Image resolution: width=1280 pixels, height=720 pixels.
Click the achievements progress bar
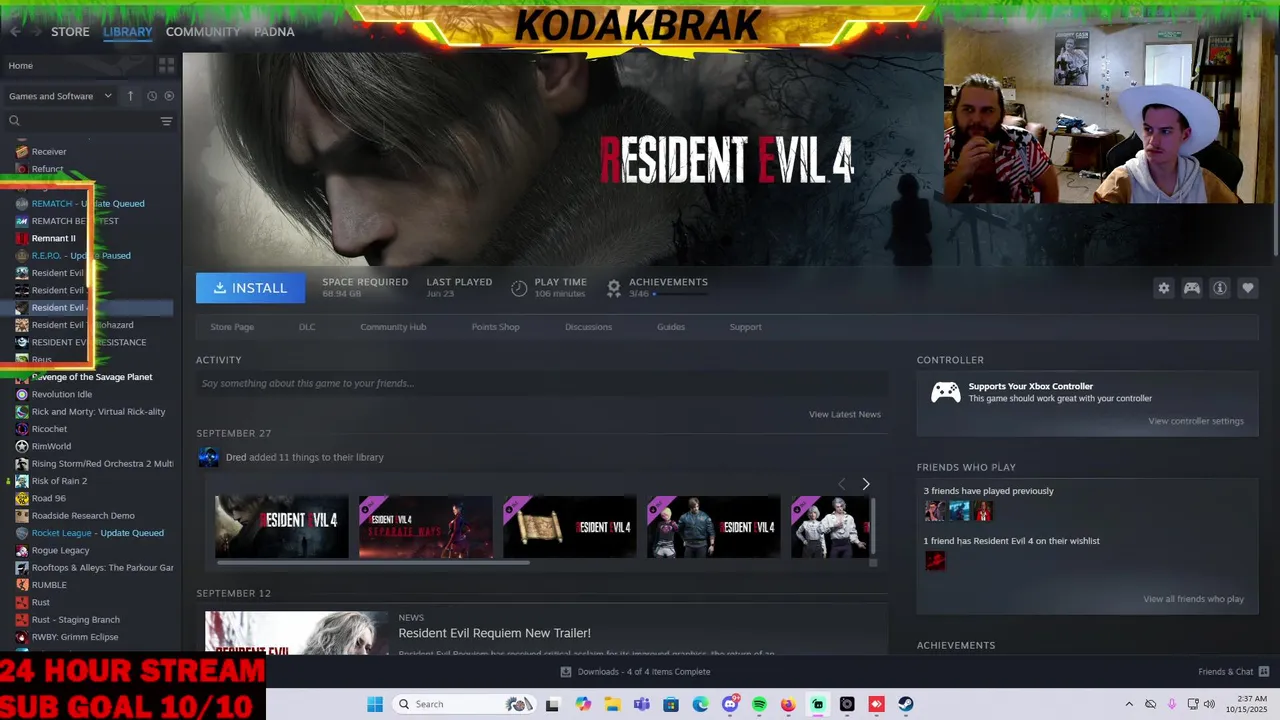680,294
